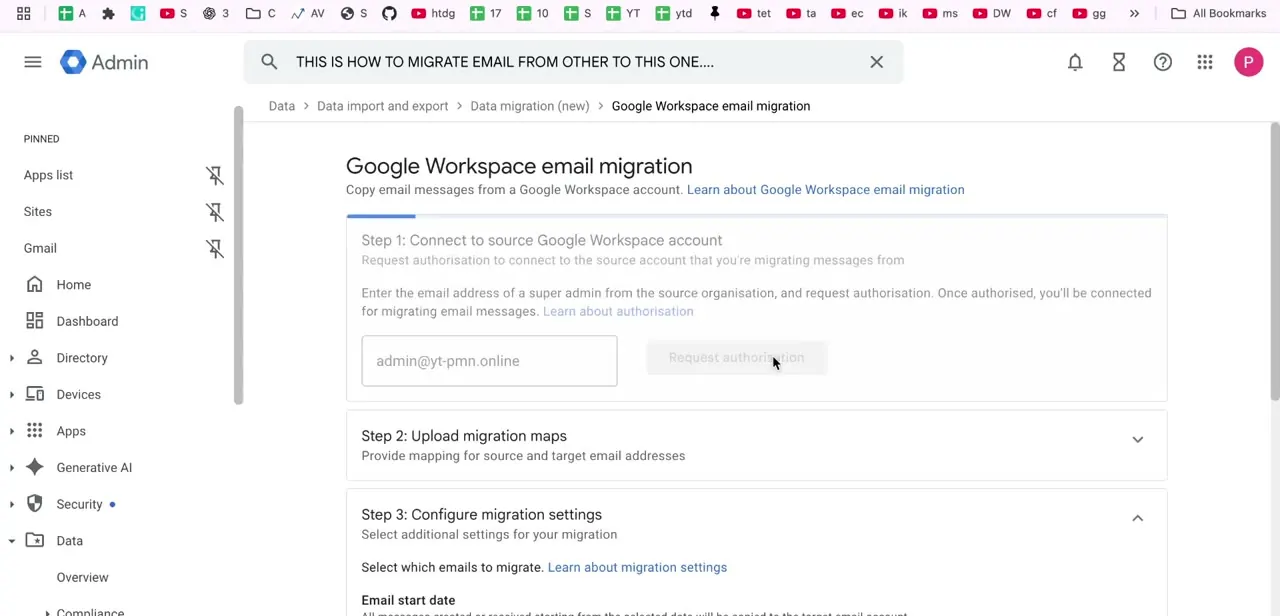Viewport: 1280px width, 616px height.
Task: Open the C folder bookmark
Action: click(x=261, y=13)
